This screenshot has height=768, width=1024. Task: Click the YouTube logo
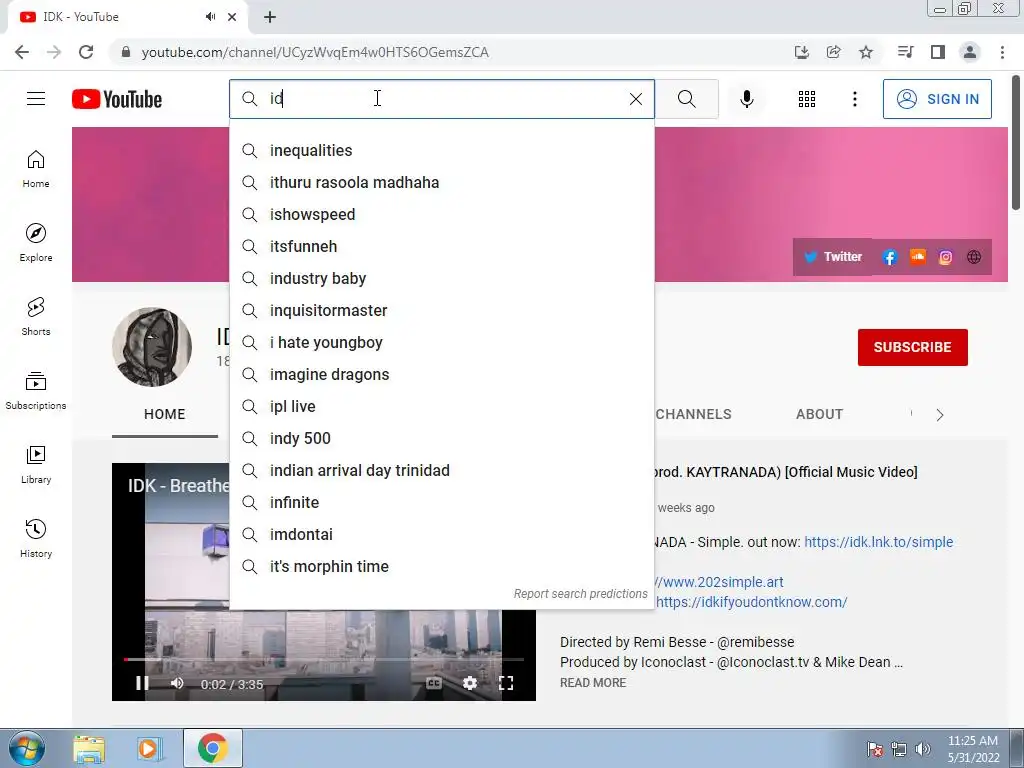pyautogui.click(x=117, y=99)
